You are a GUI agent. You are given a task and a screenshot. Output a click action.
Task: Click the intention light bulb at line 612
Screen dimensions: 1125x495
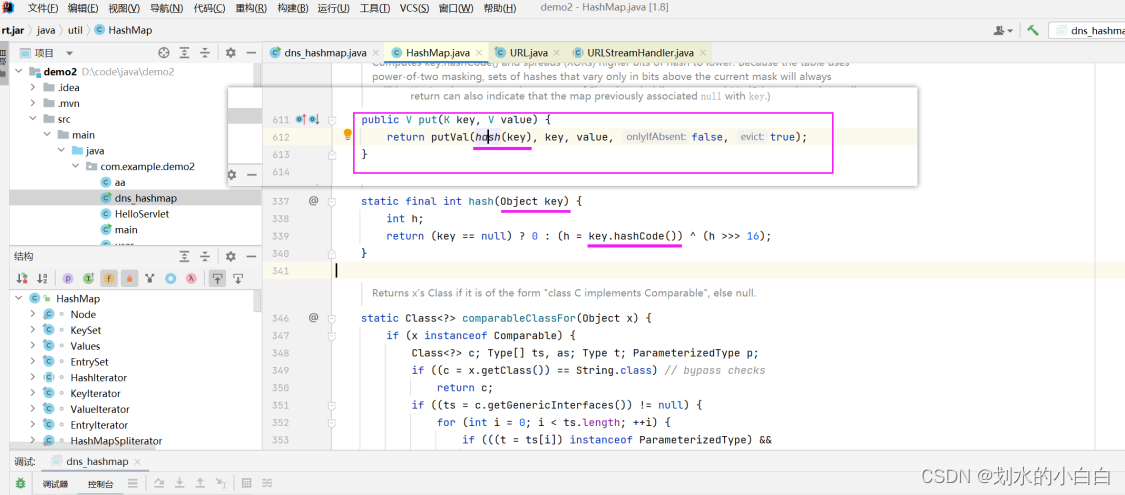(348, 134)
